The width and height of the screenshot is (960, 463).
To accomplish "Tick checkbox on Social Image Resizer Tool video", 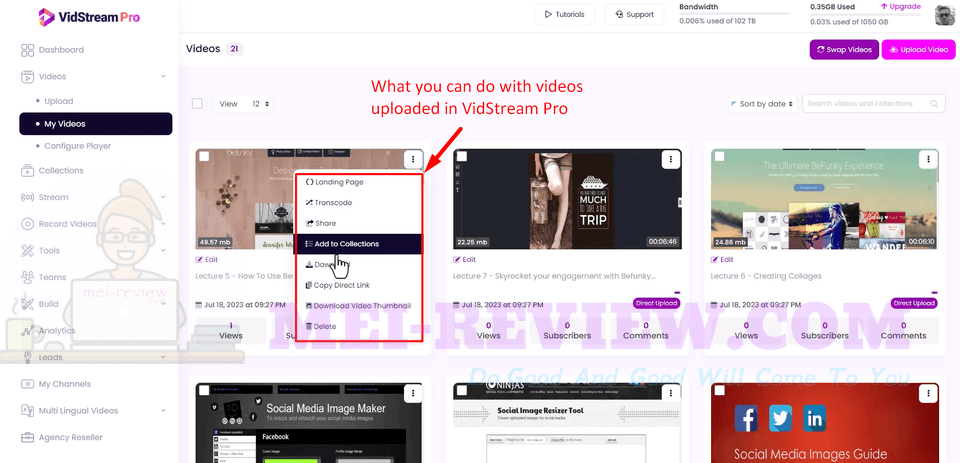I will pos(462,391).
